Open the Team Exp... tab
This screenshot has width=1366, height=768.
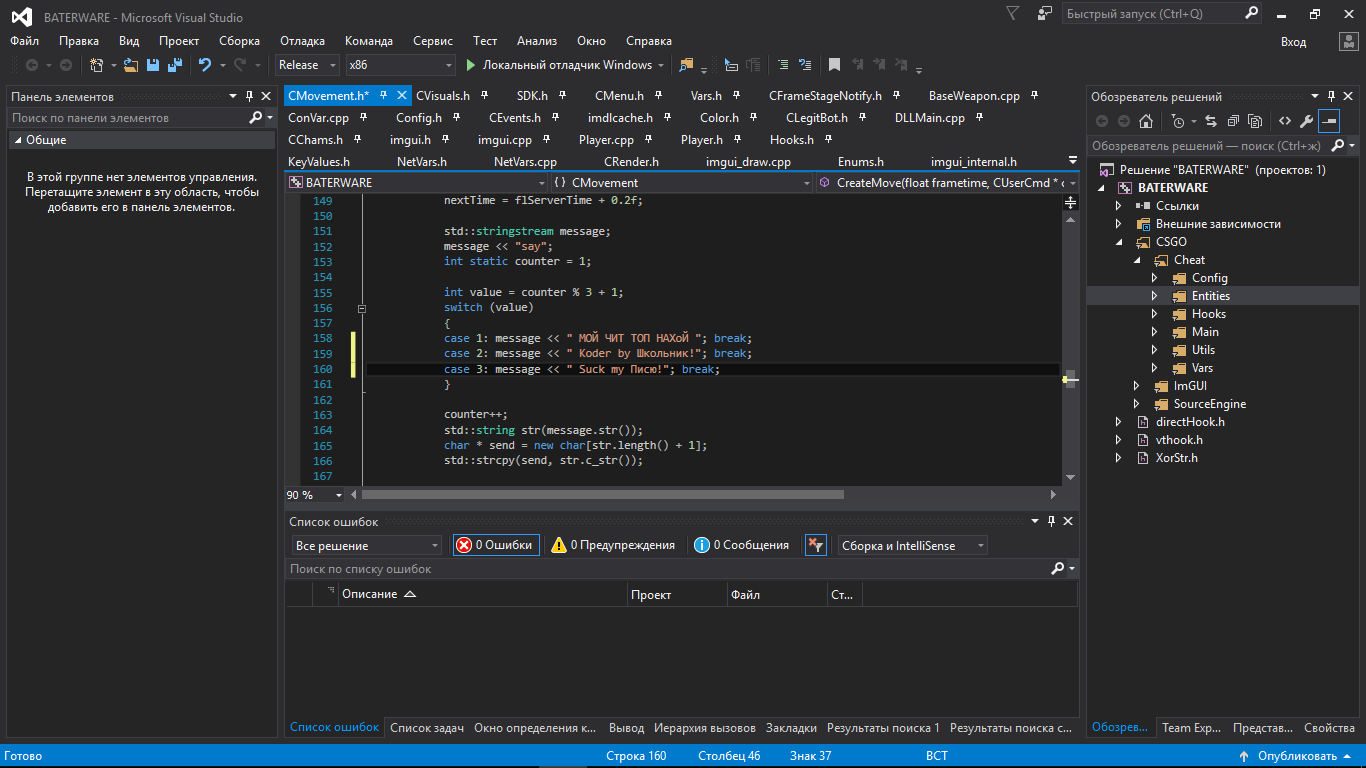1192,728
